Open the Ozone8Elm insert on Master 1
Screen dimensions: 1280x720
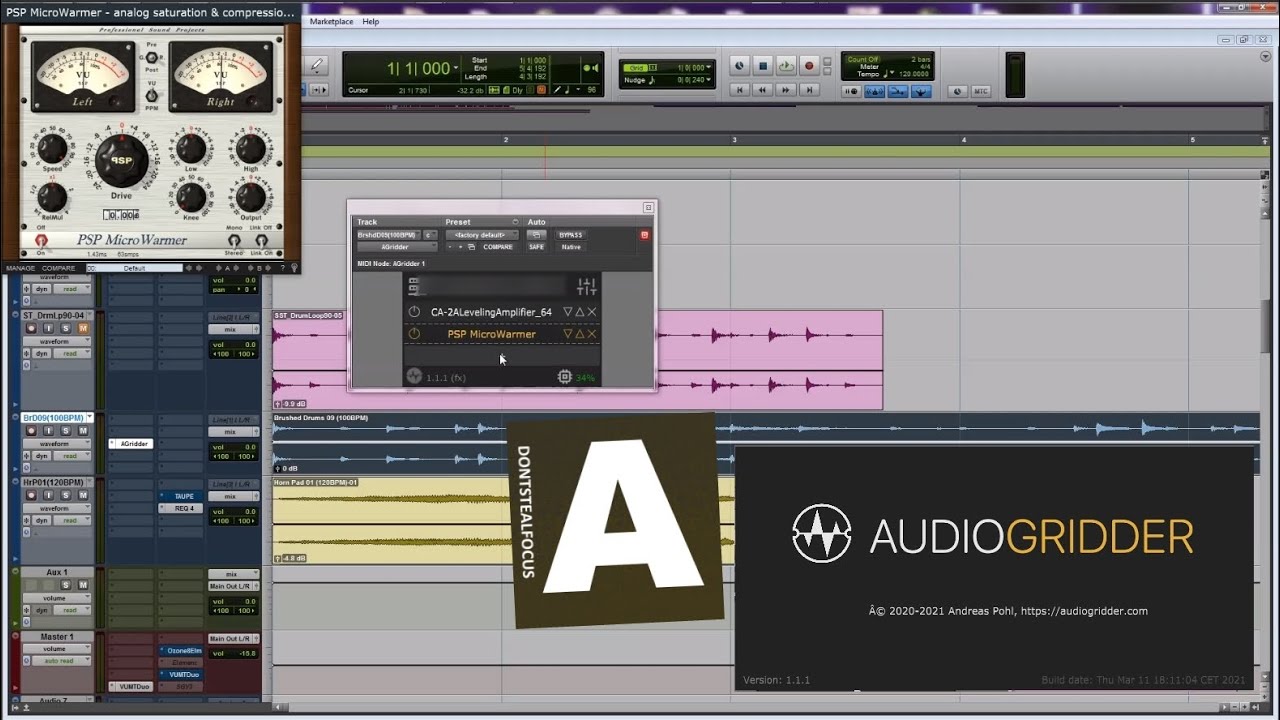point(181,651)
